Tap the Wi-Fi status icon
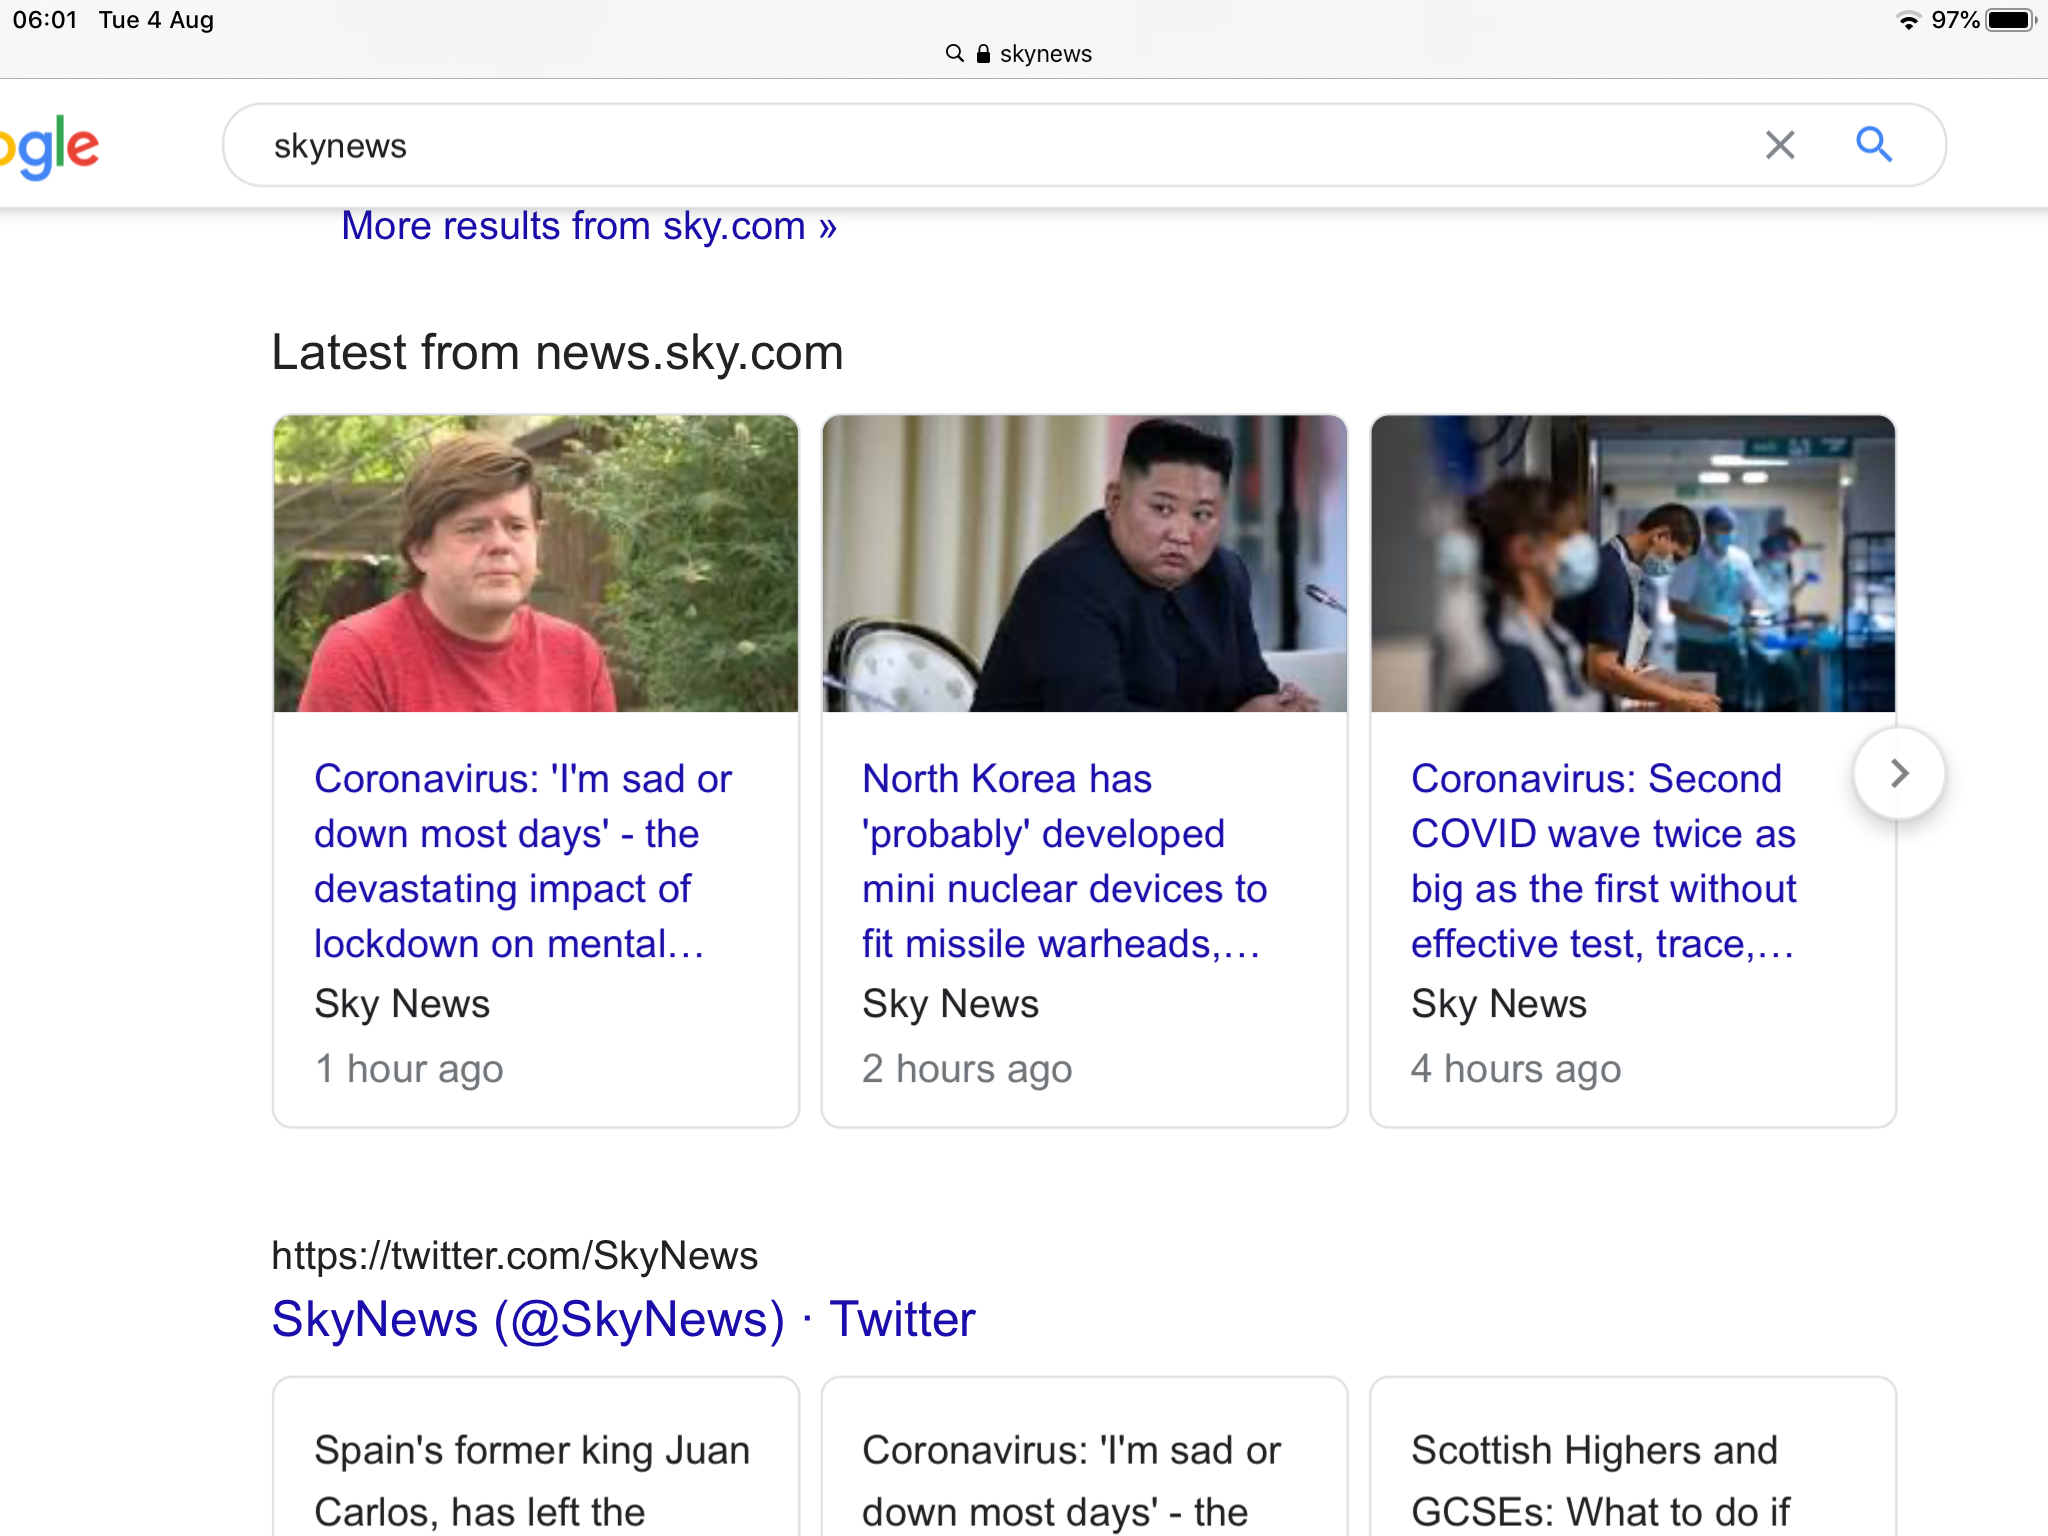The image size is (2048, 1536). tap(1908, 20)
